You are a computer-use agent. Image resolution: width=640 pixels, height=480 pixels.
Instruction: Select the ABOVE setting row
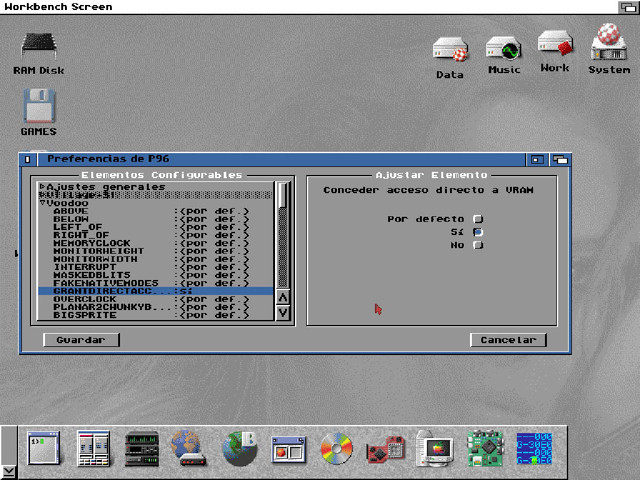tap(156, 211)
